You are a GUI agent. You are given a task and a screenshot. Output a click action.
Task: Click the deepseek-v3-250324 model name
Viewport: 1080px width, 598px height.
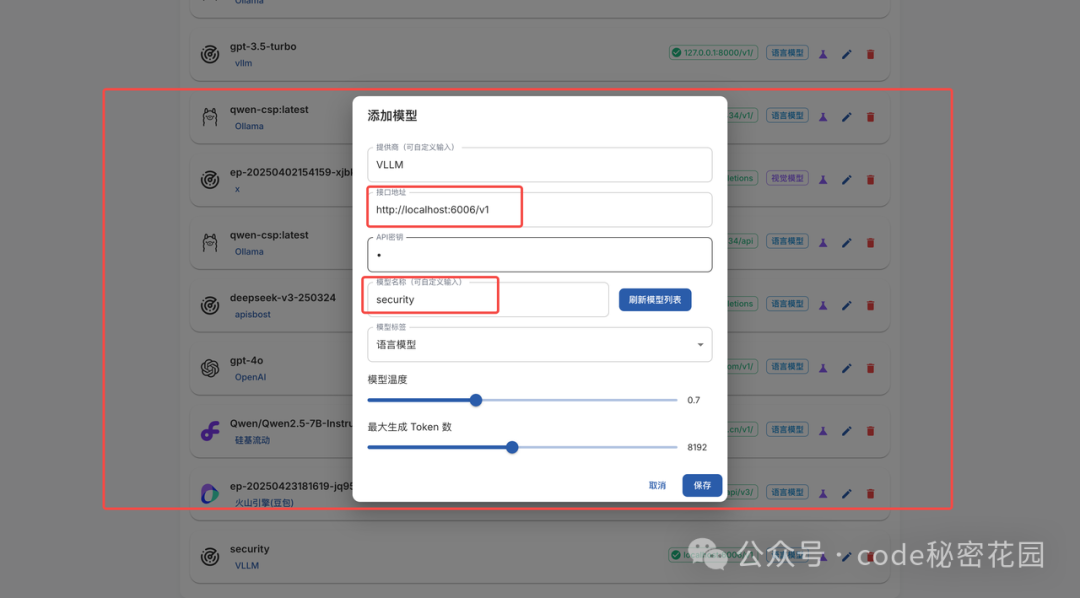coord(282,298)
